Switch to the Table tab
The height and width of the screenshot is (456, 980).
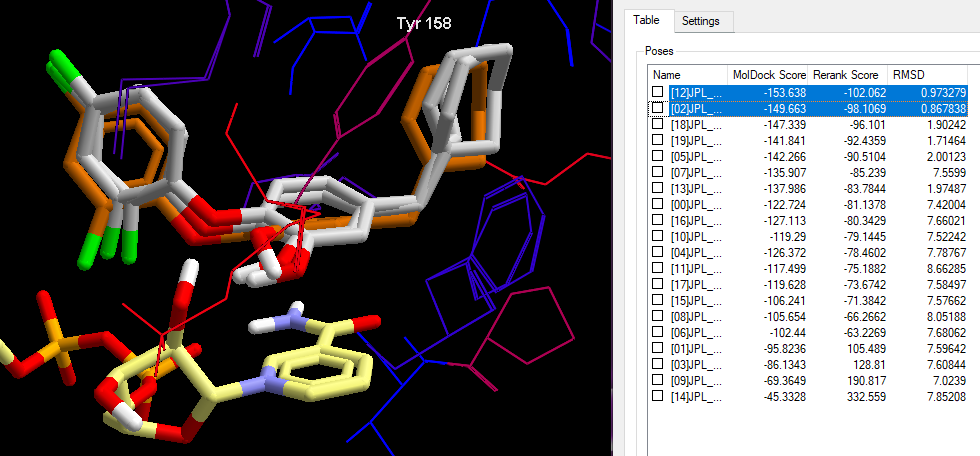tap(646, 20)
